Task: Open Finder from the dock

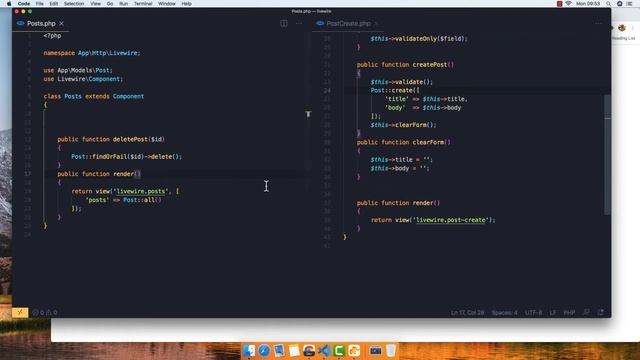Action: tap(249, 351)
